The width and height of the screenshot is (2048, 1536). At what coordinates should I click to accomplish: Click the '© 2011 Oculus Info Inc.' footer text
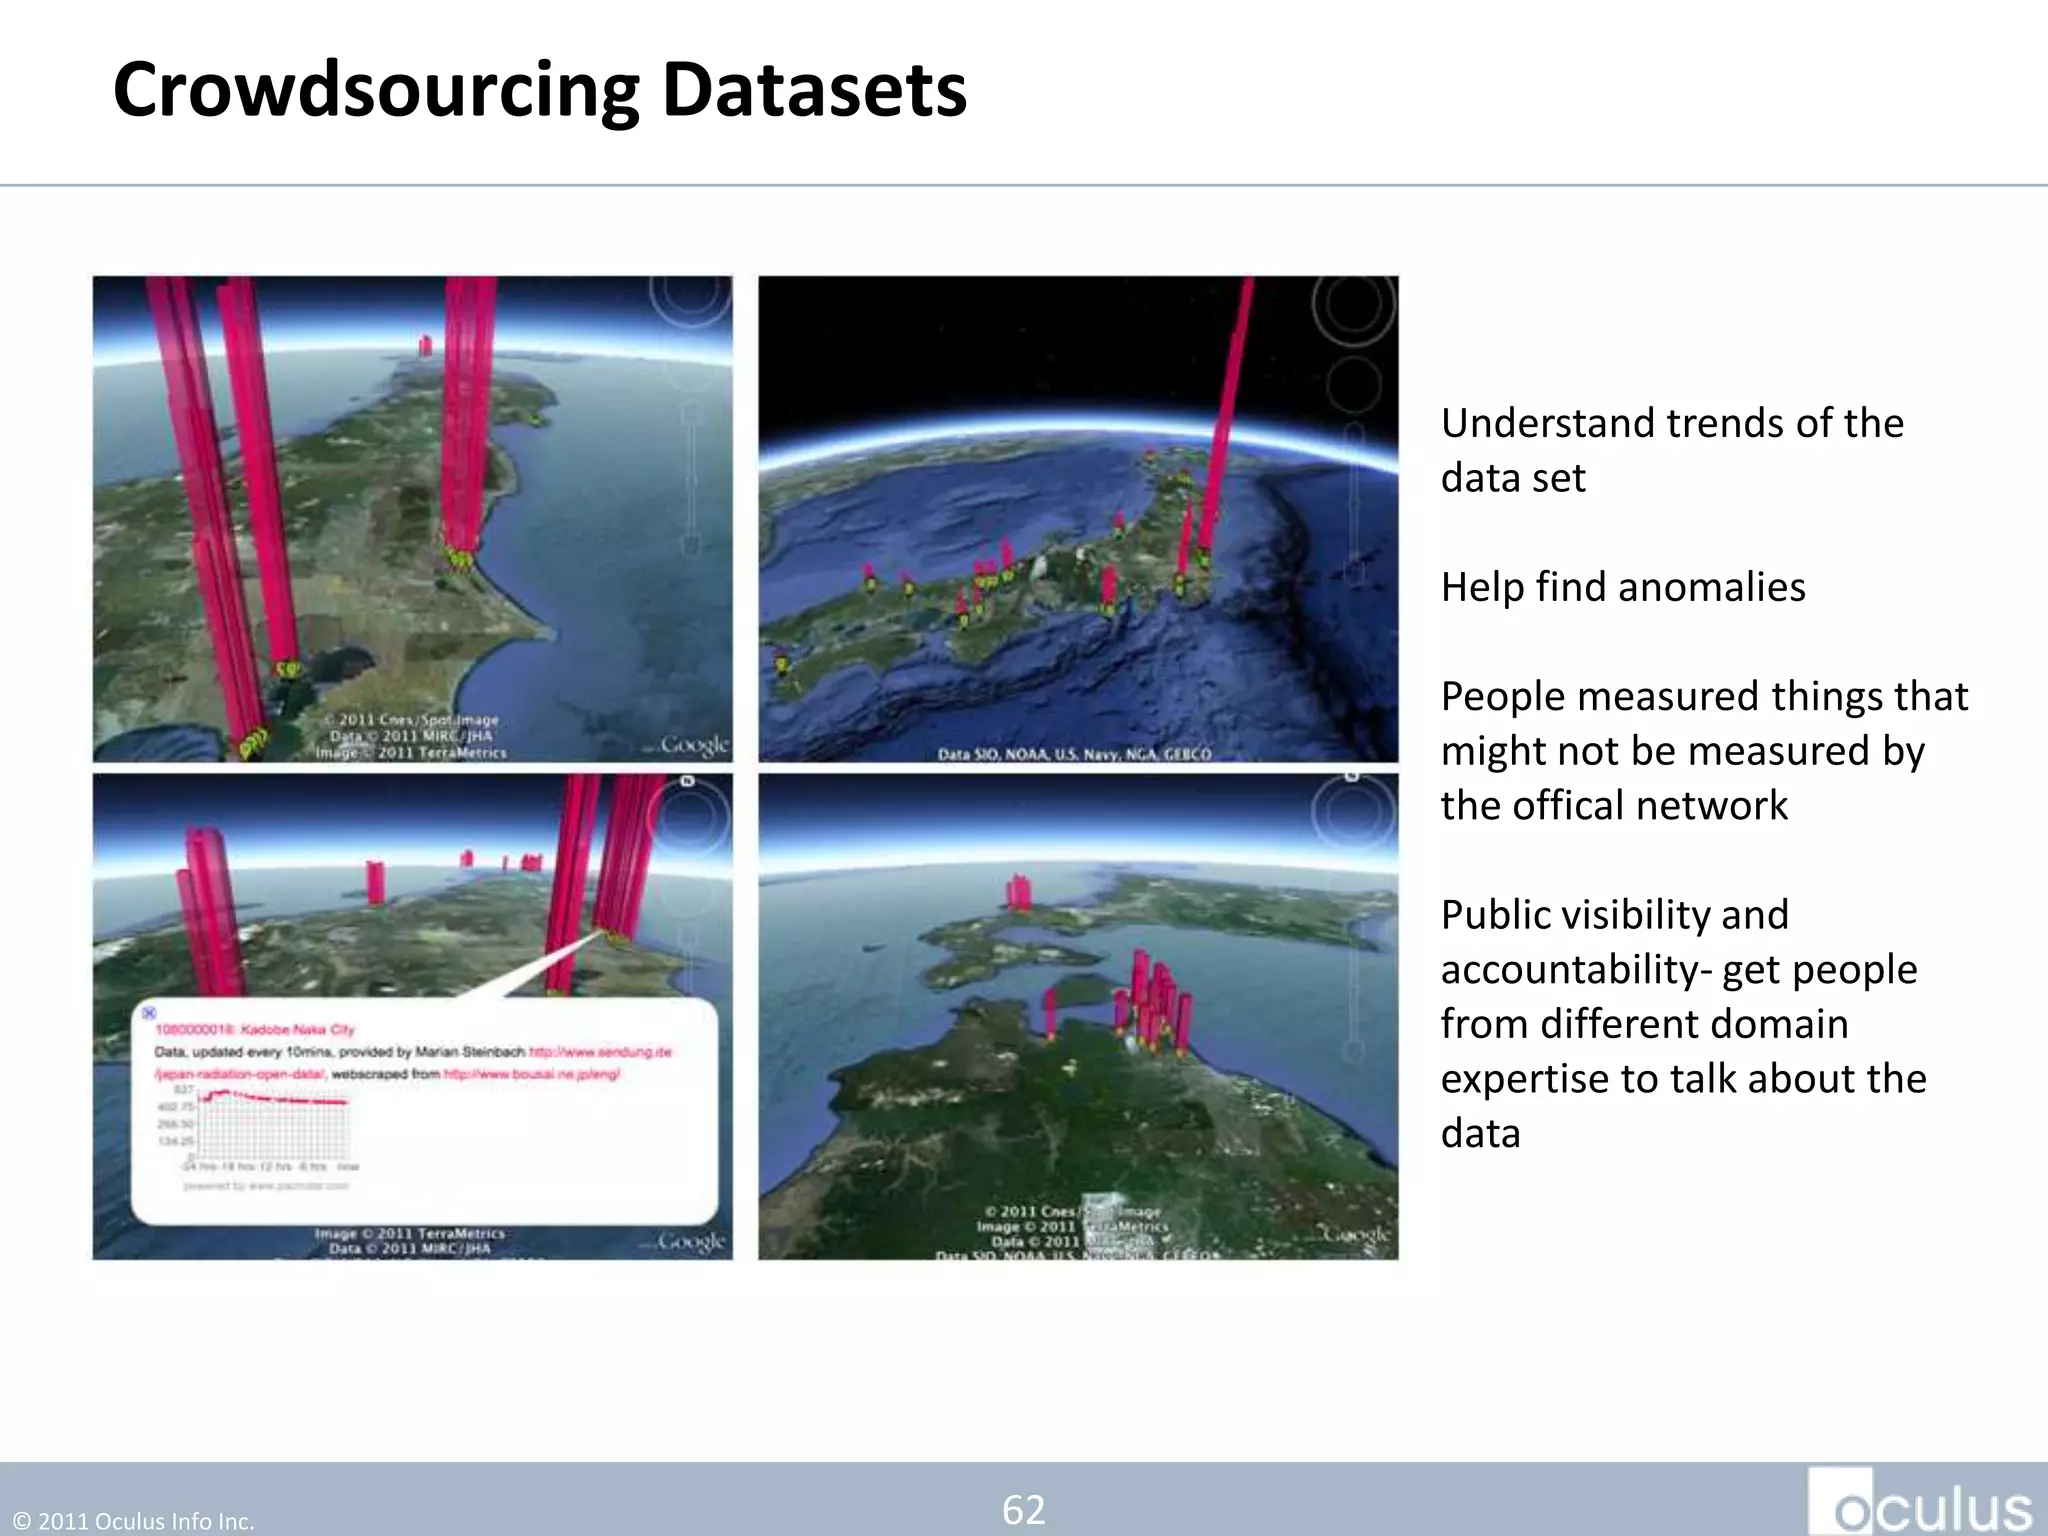pos(134,1521)
